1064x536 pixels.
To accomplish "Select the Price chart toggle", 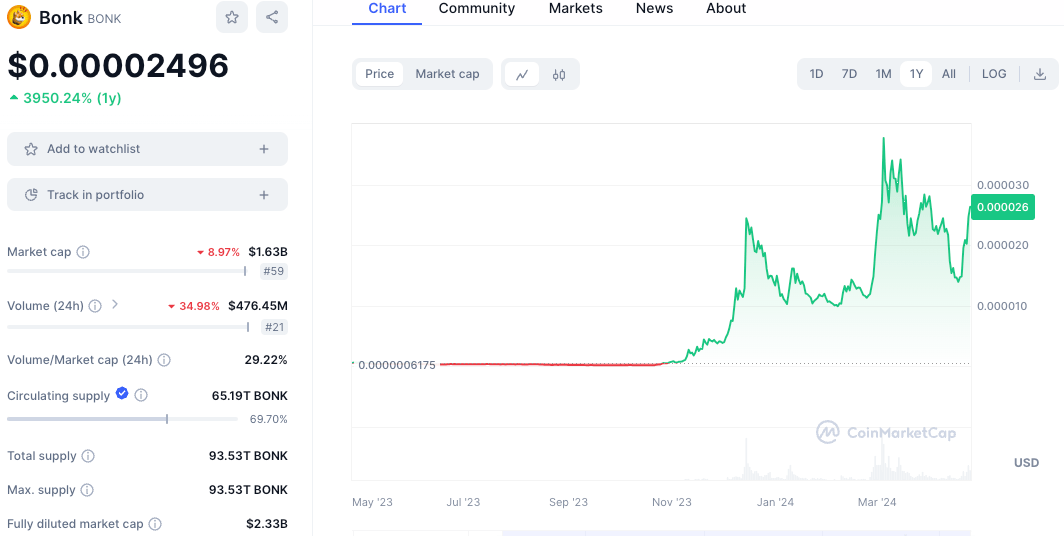I will coord(379,74).
